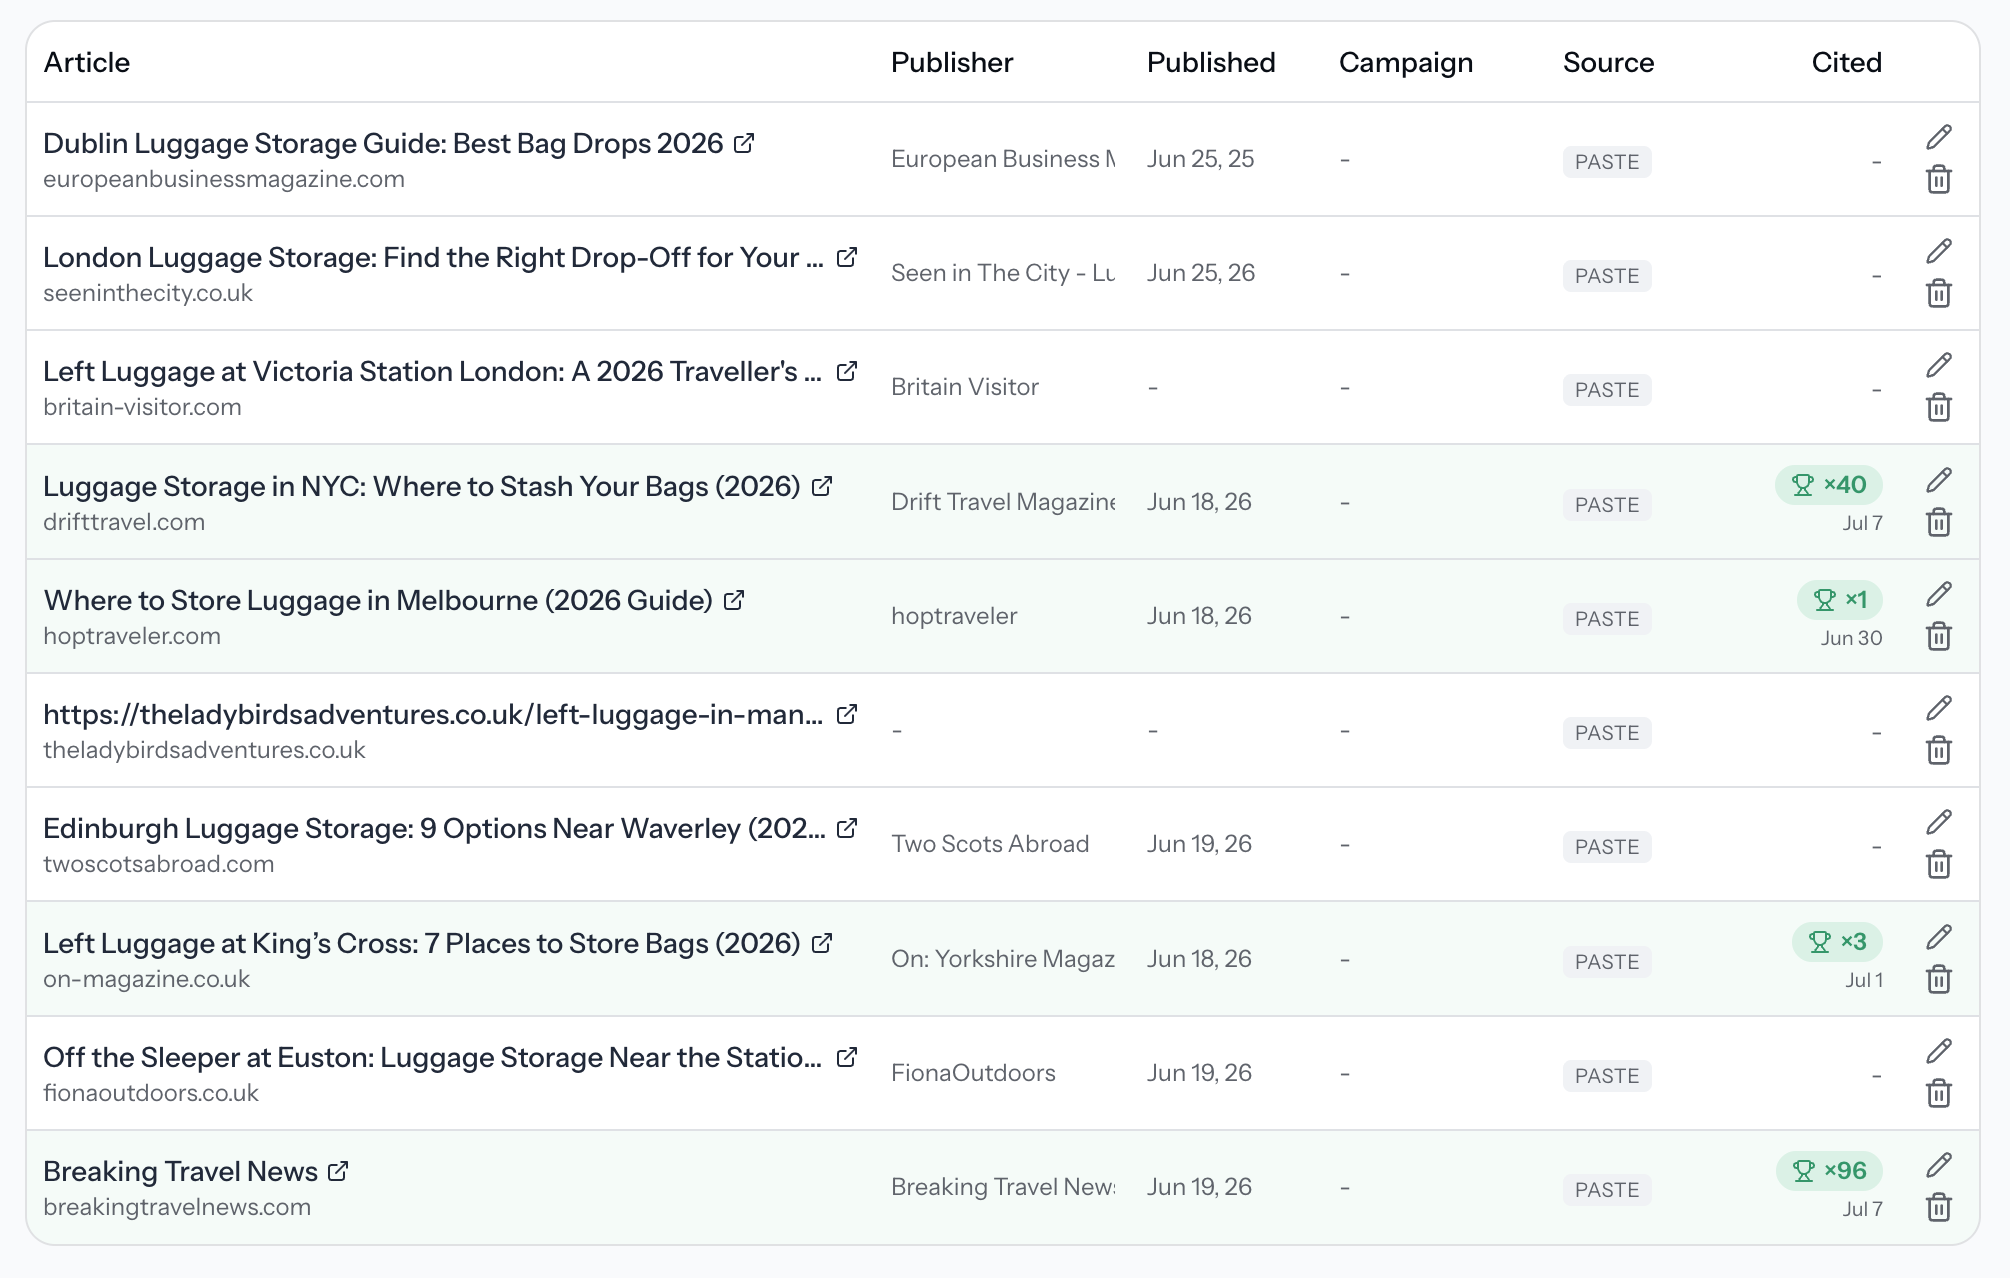
Task: Click the Publisher column header
Action: point(952,62)
